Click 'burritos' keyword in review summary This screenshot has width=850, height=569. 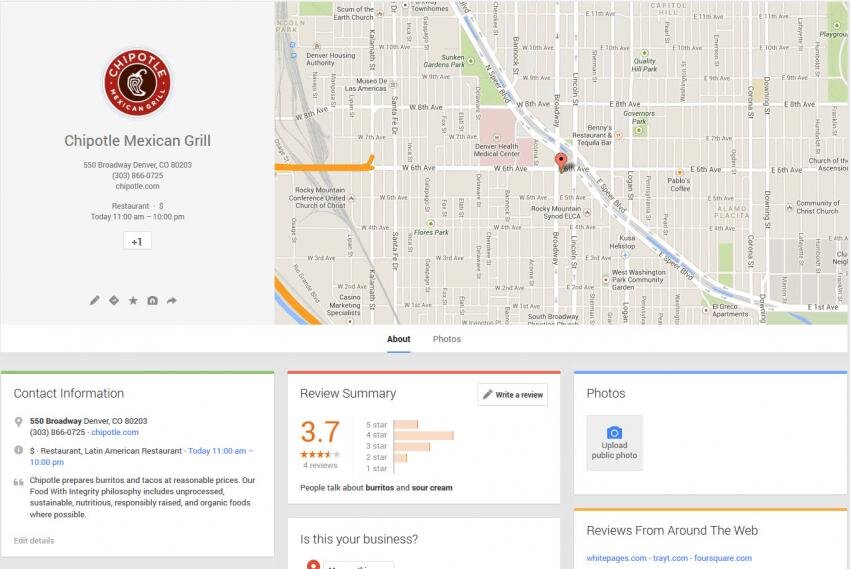click(379, 488)
